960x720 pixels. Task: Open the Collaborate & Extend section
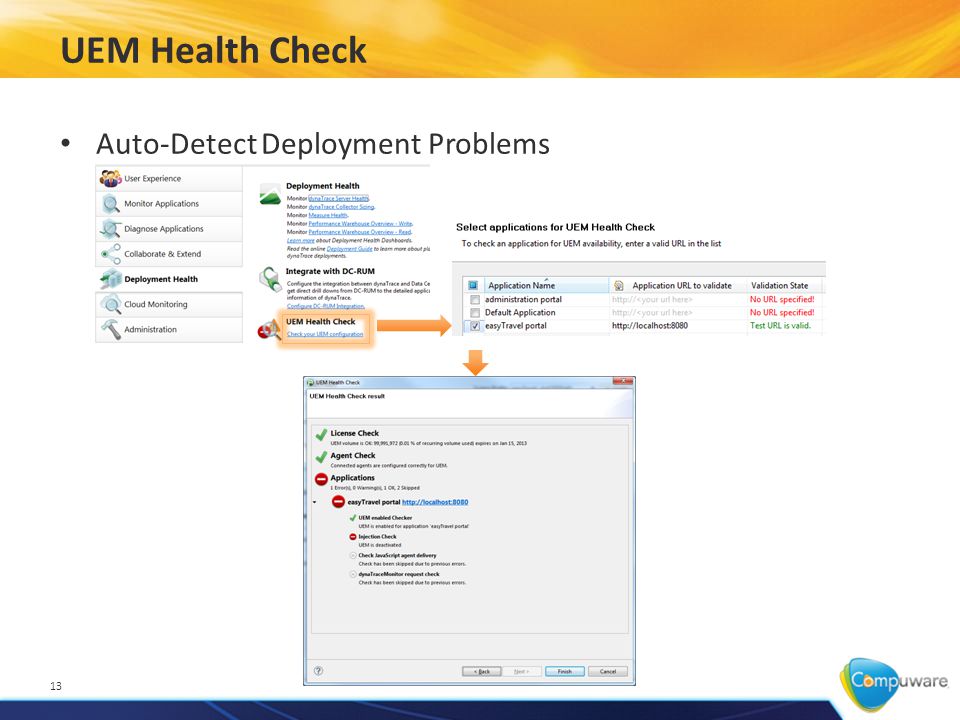(x=169, y=253)
